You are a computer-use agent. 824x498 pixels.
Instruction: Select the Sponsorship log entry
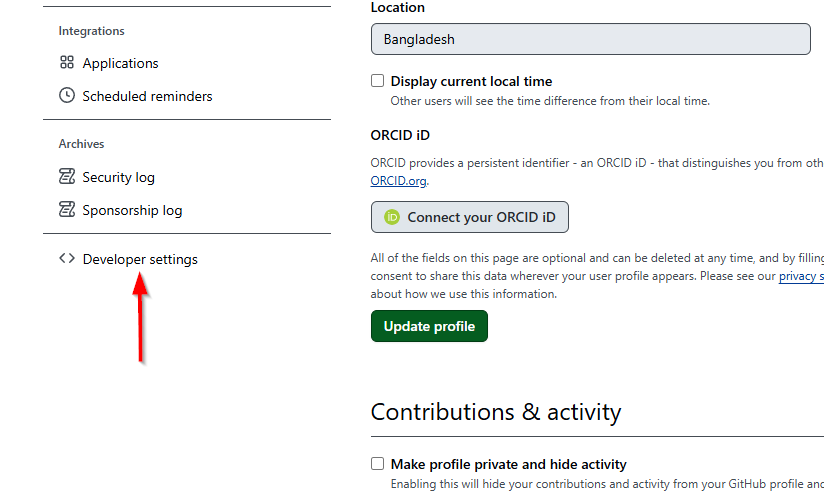click(132, 210)
